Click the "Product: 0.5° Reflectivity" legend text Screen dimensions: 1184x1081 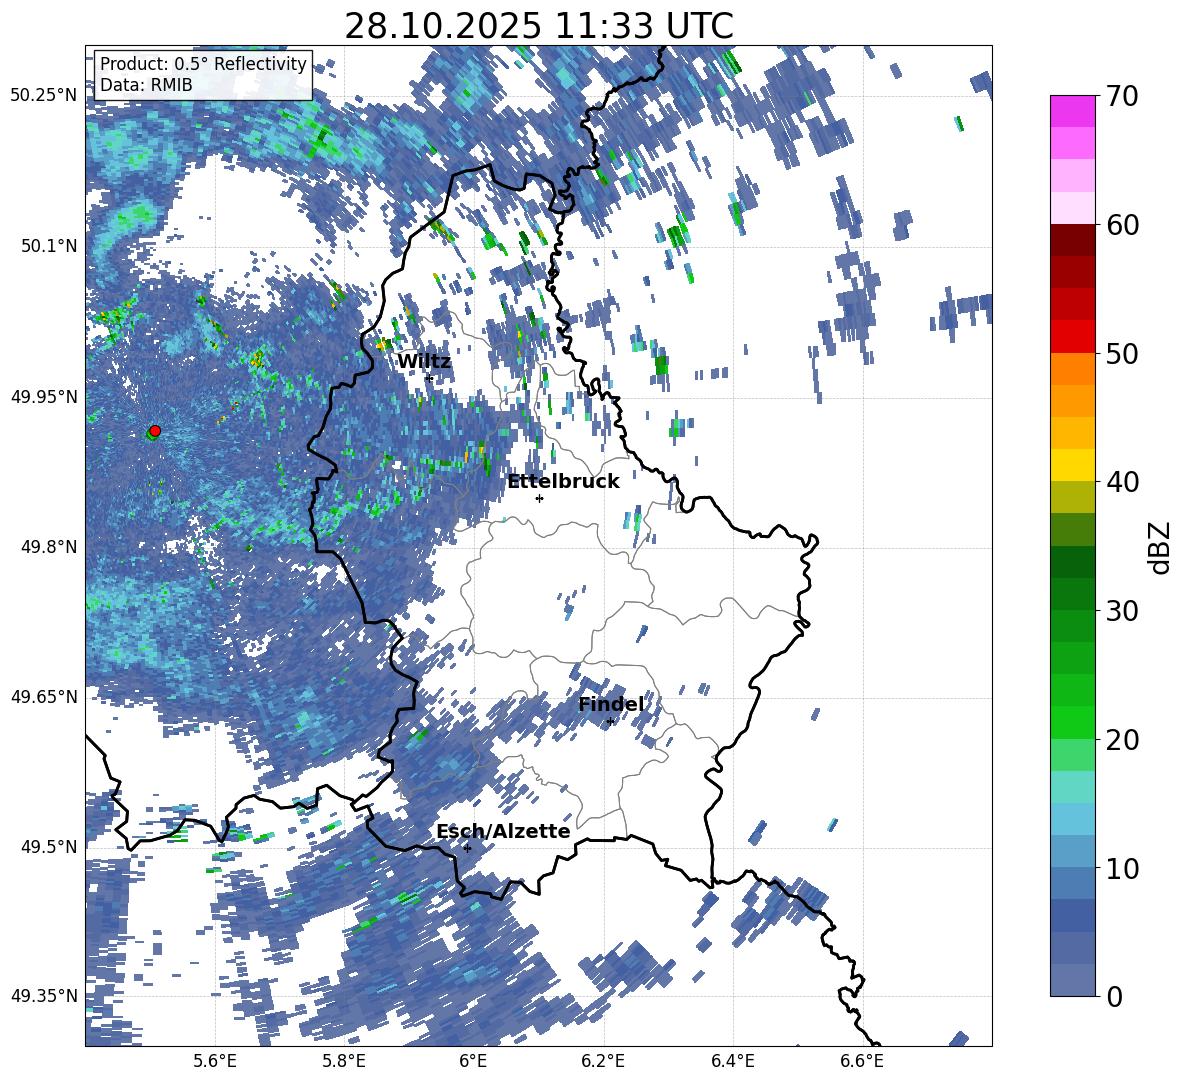pyautogui.click(x=203, y=64)
